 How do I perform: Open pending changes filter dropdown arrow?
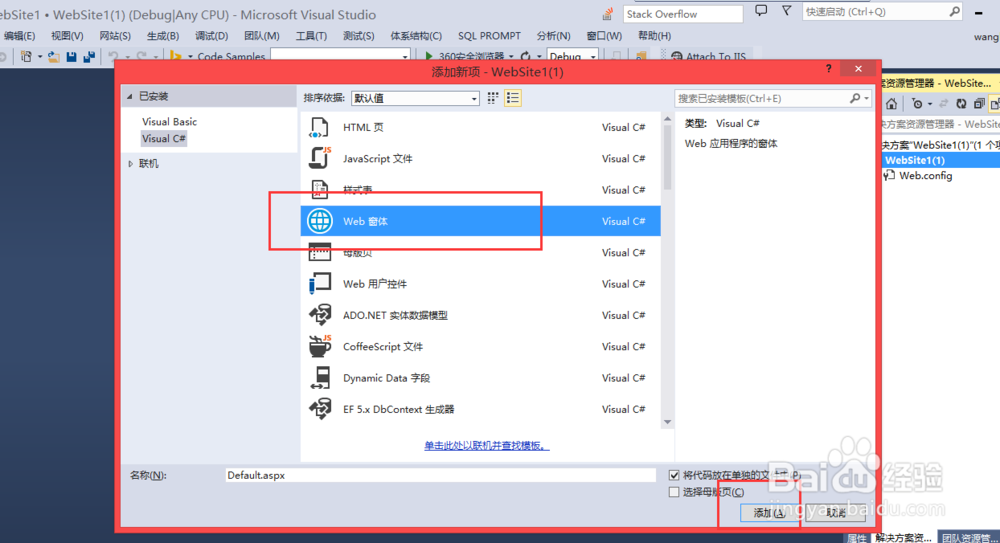coord(930,104)
